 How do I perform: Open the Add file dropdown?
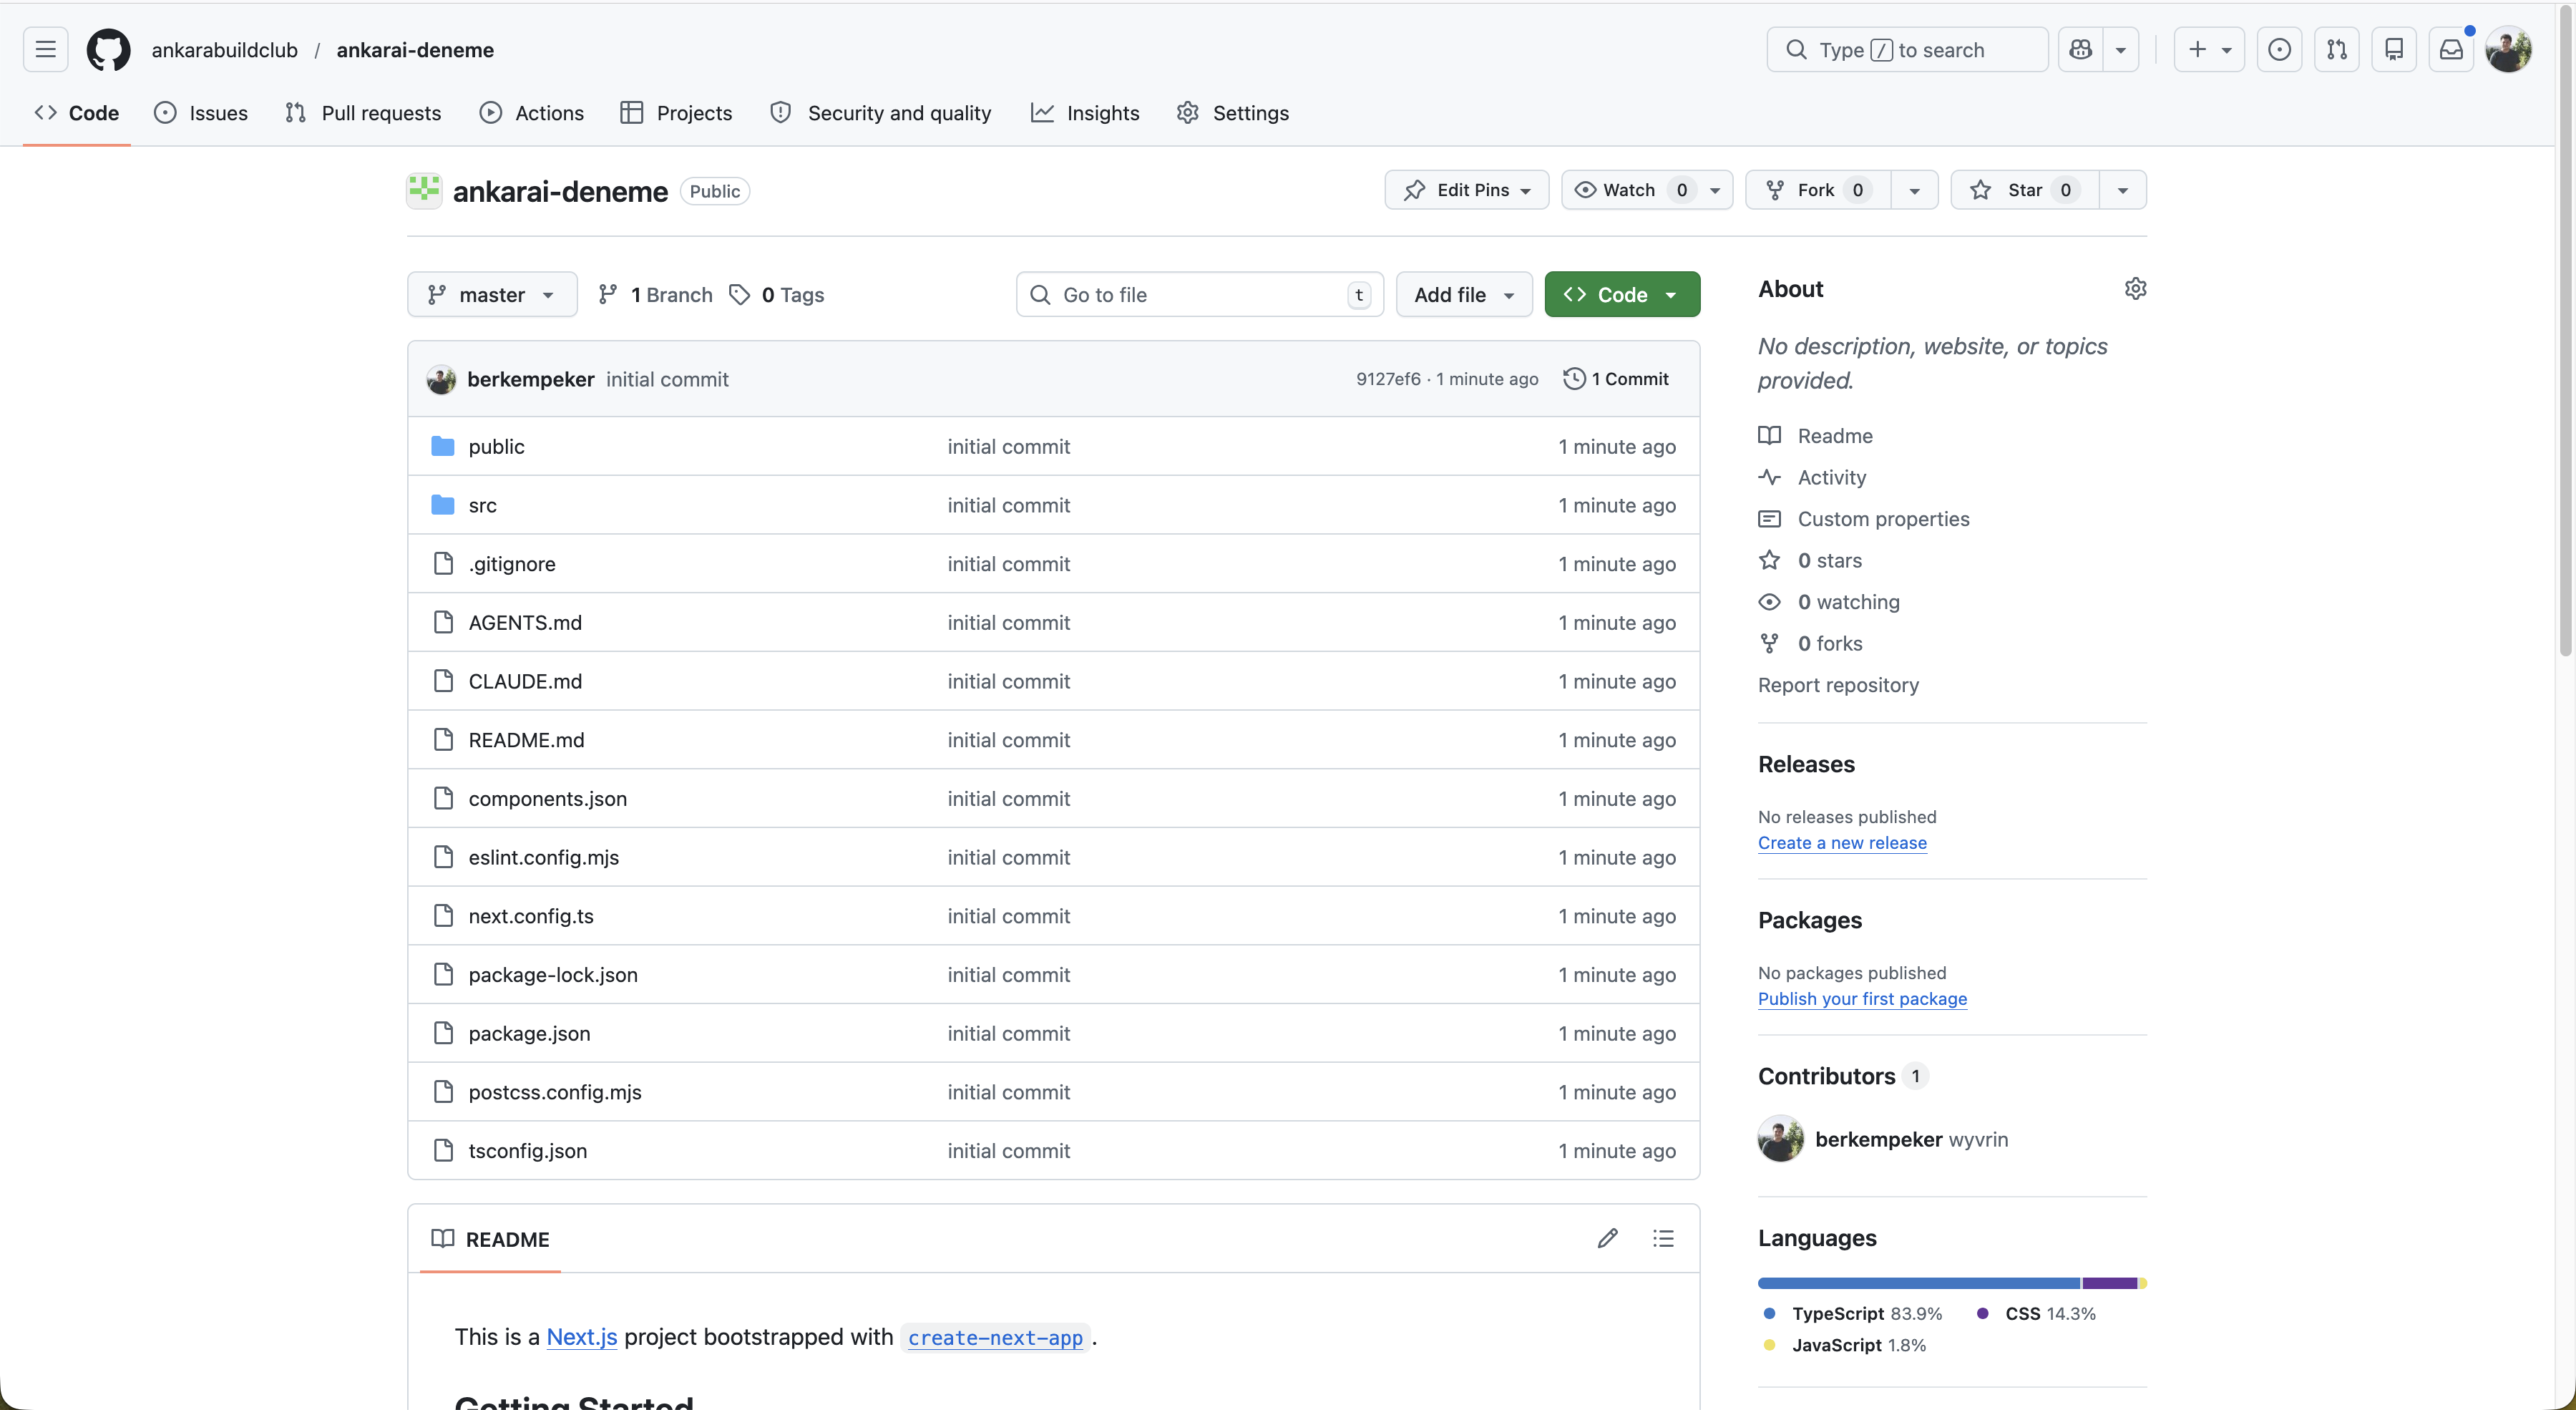click(x=1463, y=294)
